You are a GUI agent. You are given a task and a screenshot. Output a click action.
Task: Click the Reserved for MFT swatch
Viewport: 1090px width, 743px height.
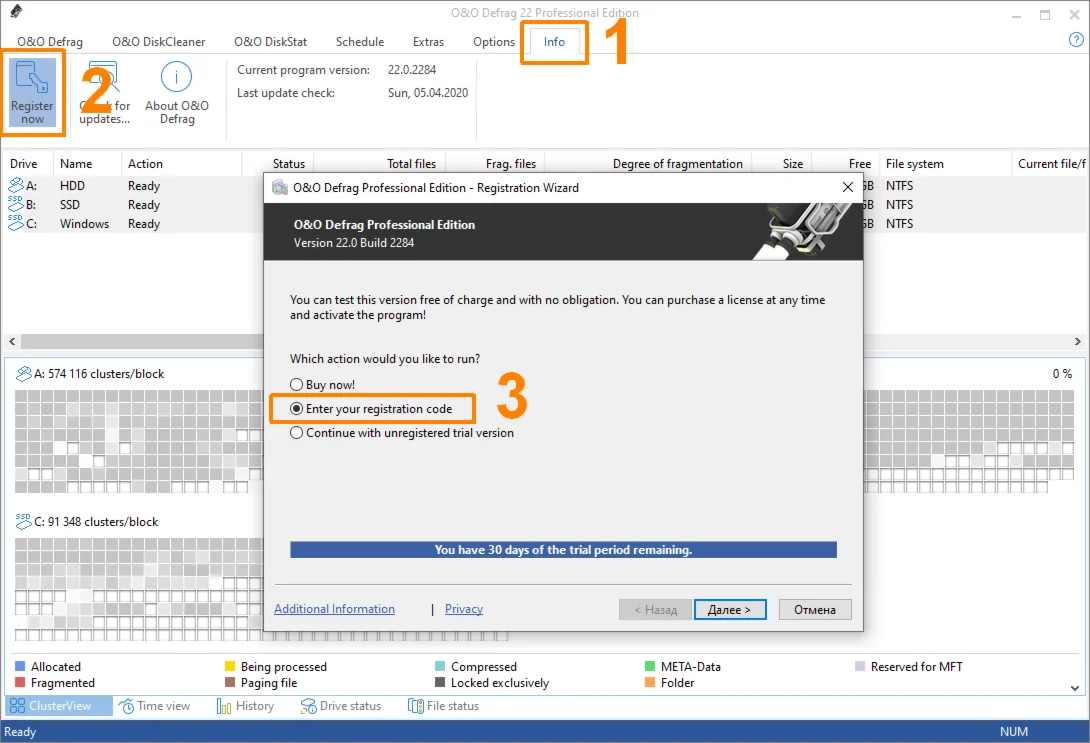(860, 666)
